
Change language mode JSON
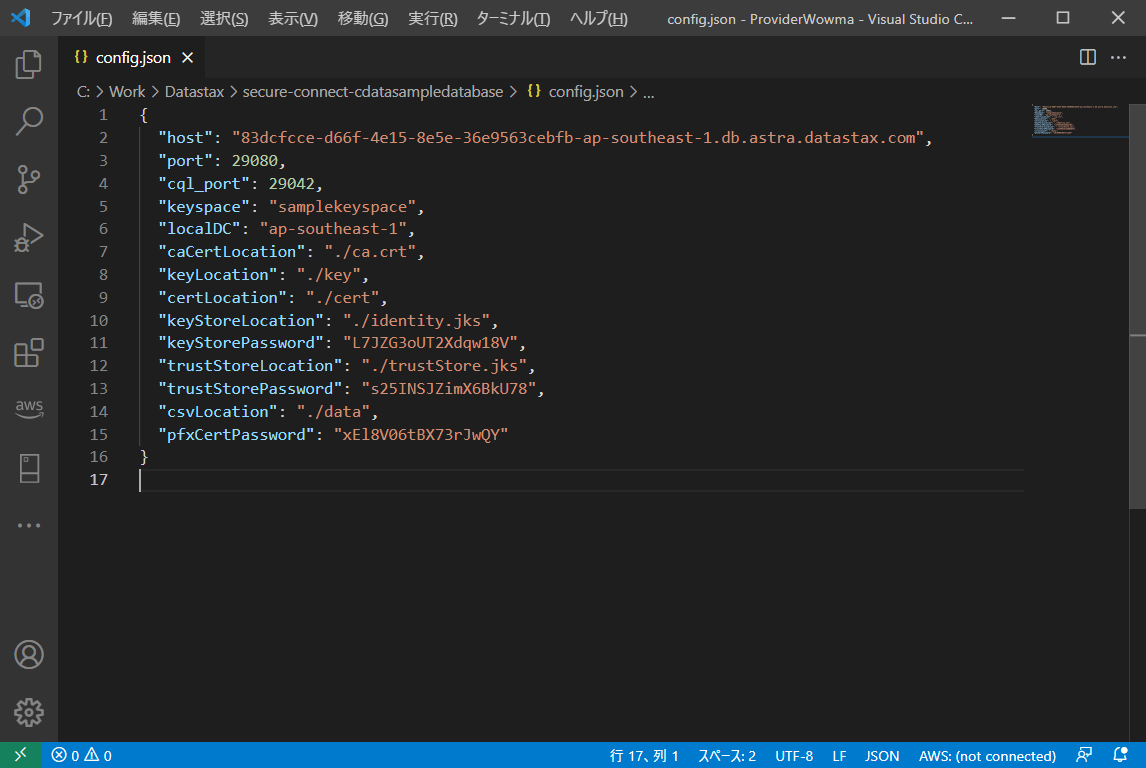[x=881, y=756]
